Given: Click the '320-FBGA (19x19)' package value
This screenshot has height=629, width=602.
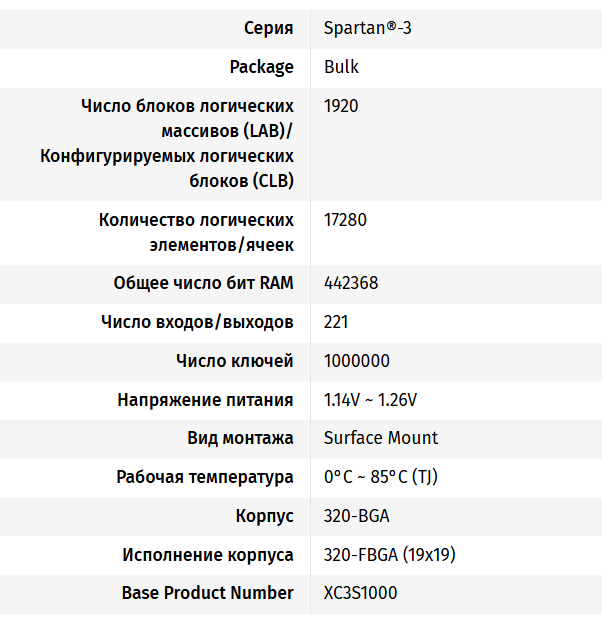Looking at the screenshot, I should pyautogui.click(x=389, y=555).
